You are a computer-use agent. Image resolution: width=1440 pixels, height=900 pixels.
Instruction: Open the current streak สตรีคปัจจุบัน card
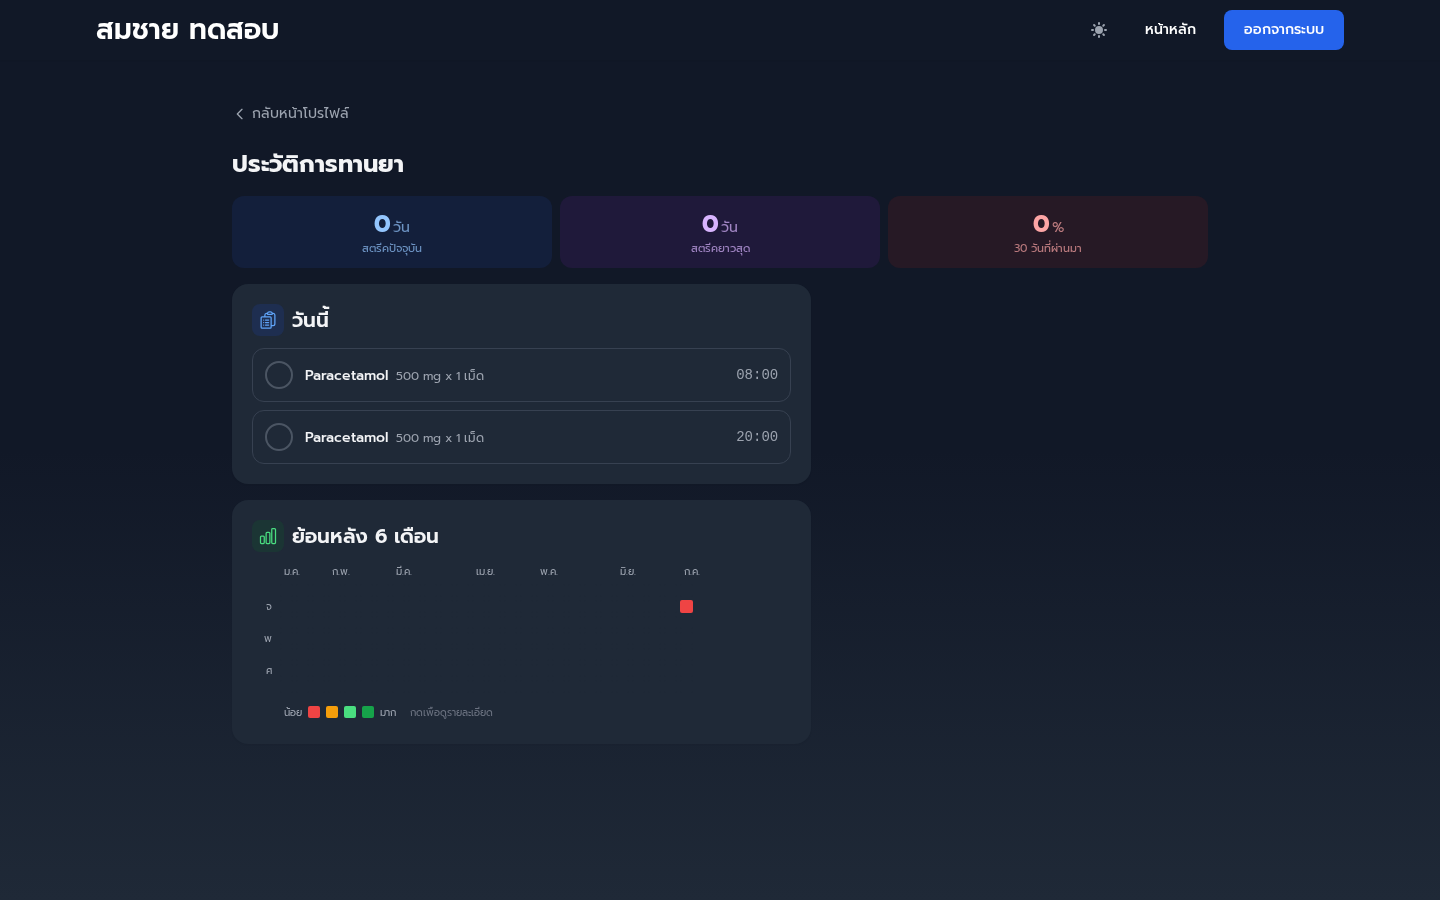coord(392,232)
